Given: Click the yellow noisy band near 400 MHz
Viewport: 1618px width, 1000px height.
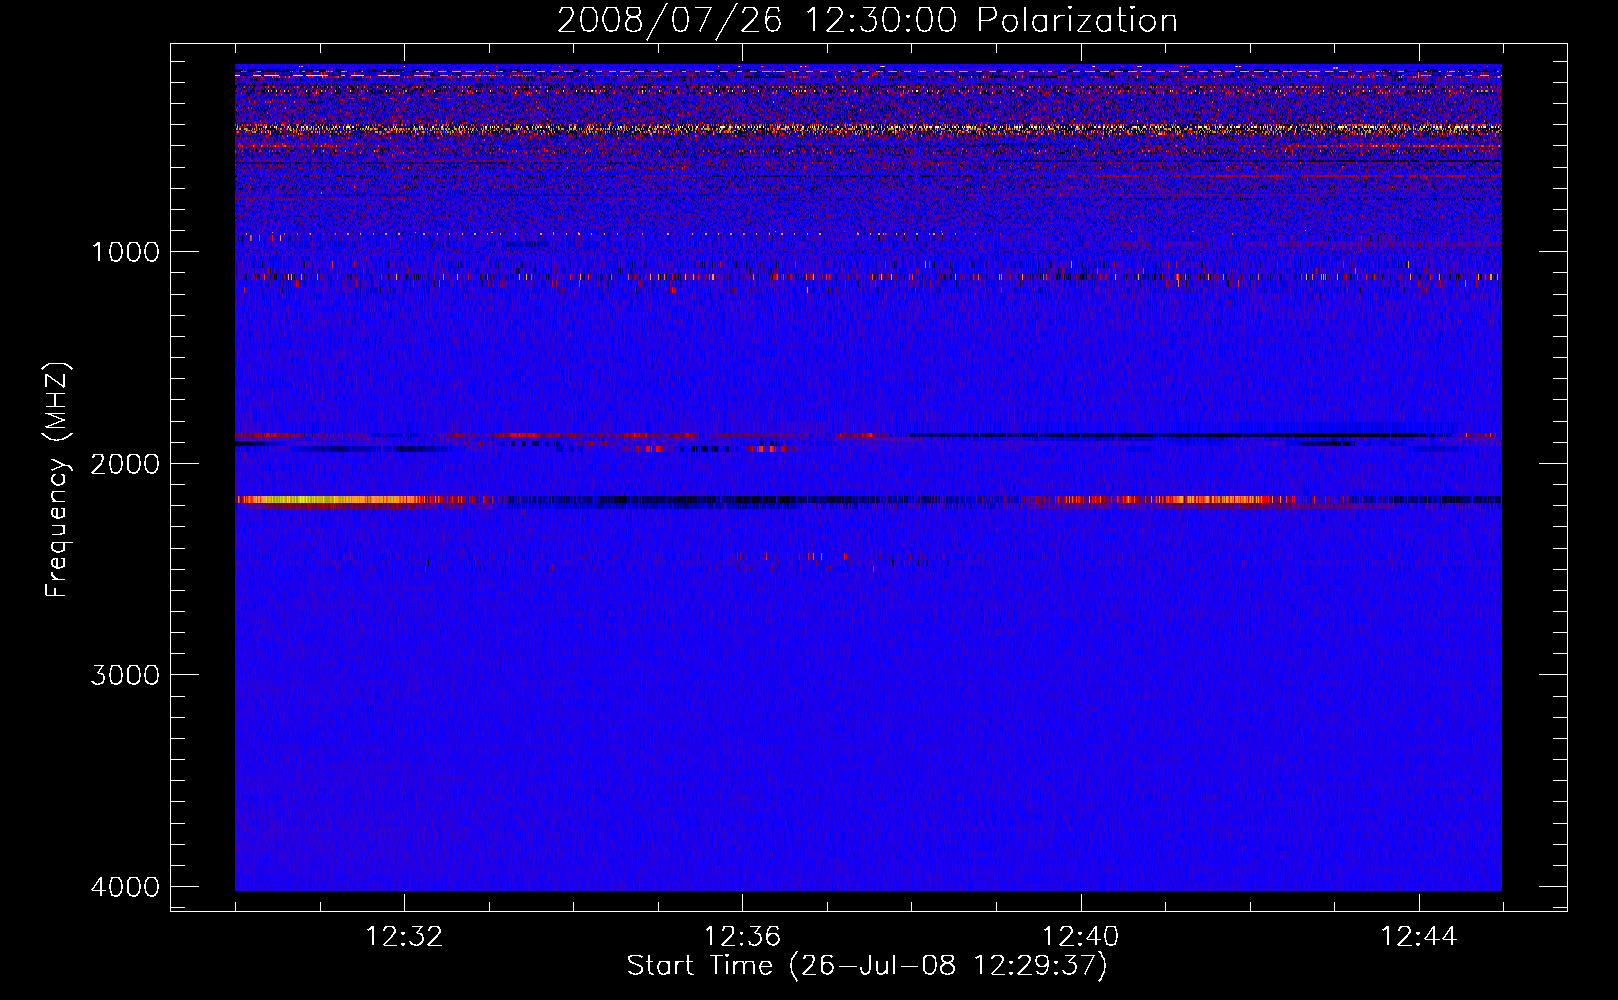Looking at the screenshot, I should pos(868,129).
